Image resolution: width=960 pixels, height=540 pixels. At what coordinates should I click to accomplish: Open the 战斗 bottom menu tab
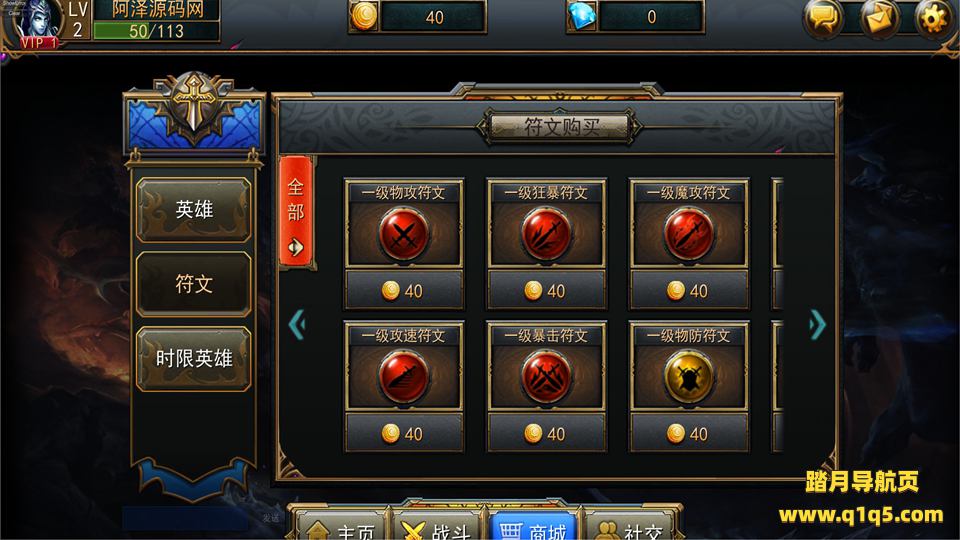(x=438, y=527)
